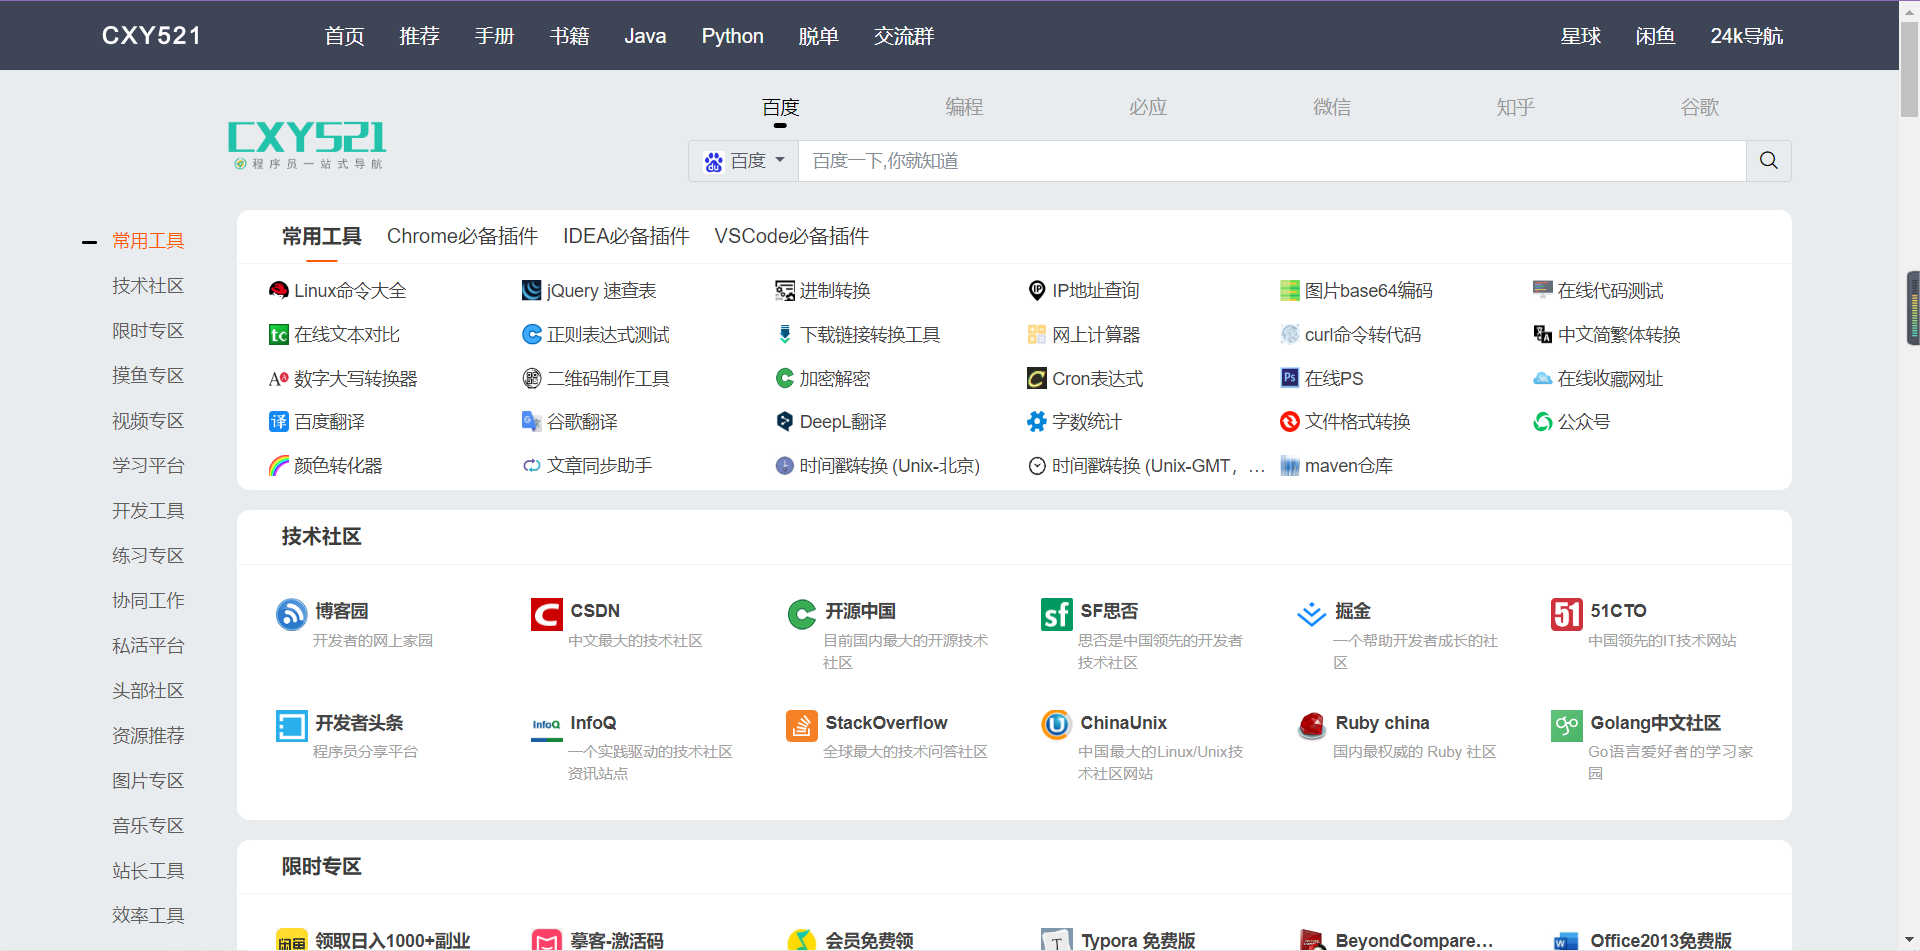This screenshot has height=951, width=1920.
Task: Click the 在线PS Photoshop icon
Action: point(1290,378)
